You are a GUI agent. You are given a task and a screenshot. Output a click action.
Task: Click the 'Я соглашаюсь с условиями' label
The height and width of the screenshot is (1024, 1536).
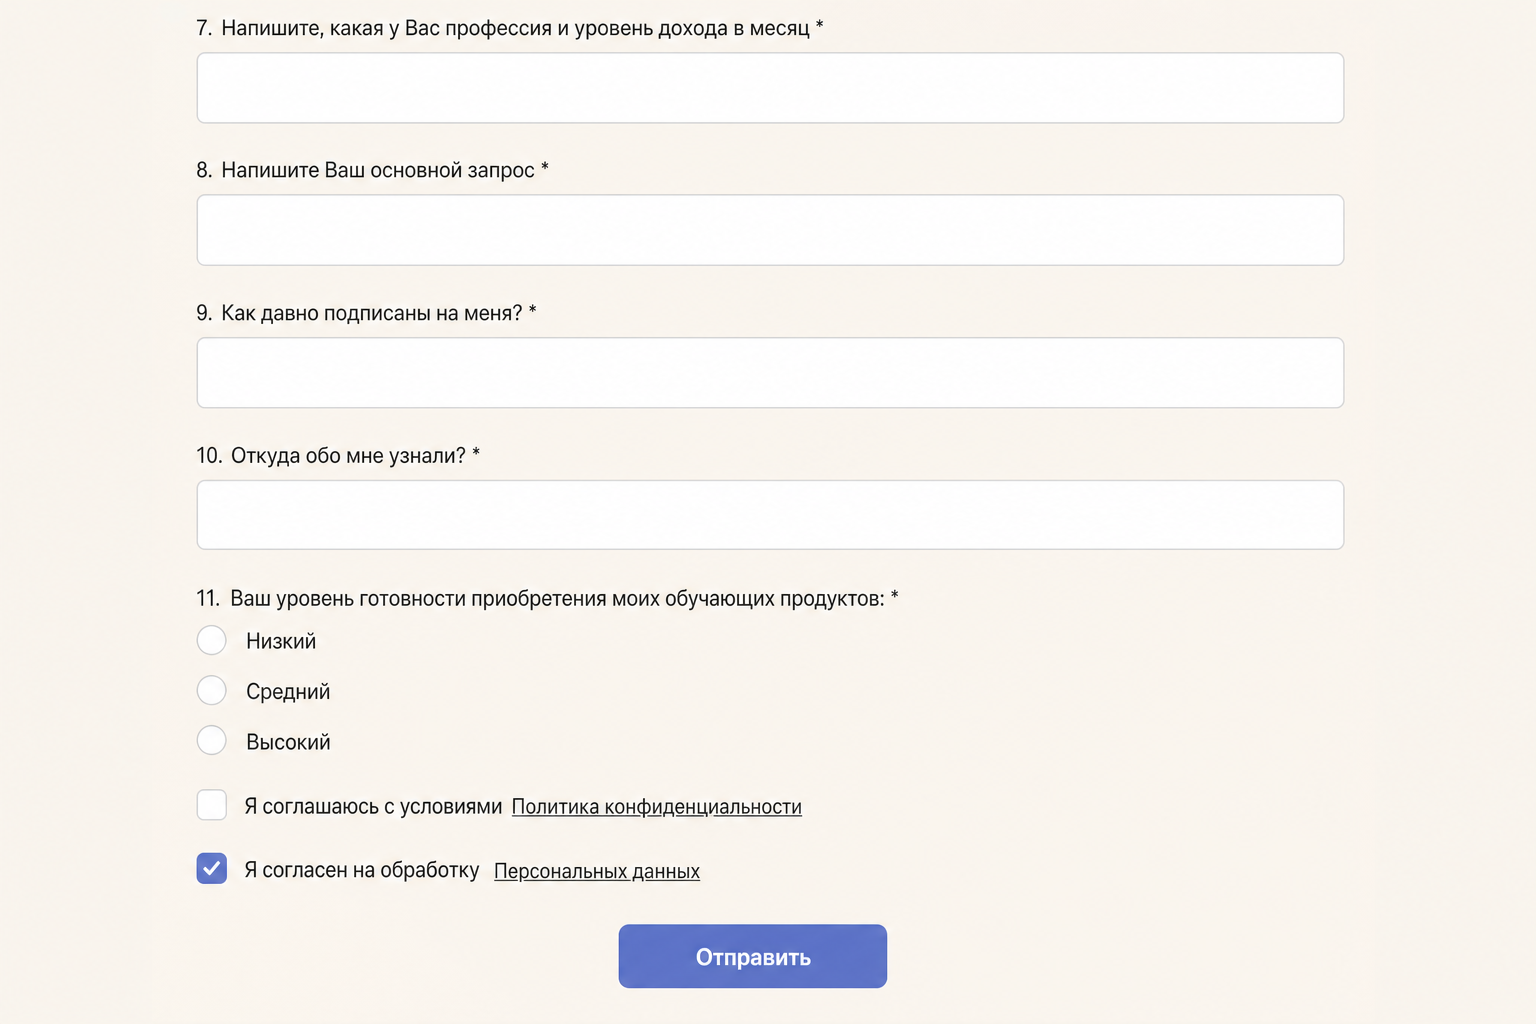click(x=373, y=807)
